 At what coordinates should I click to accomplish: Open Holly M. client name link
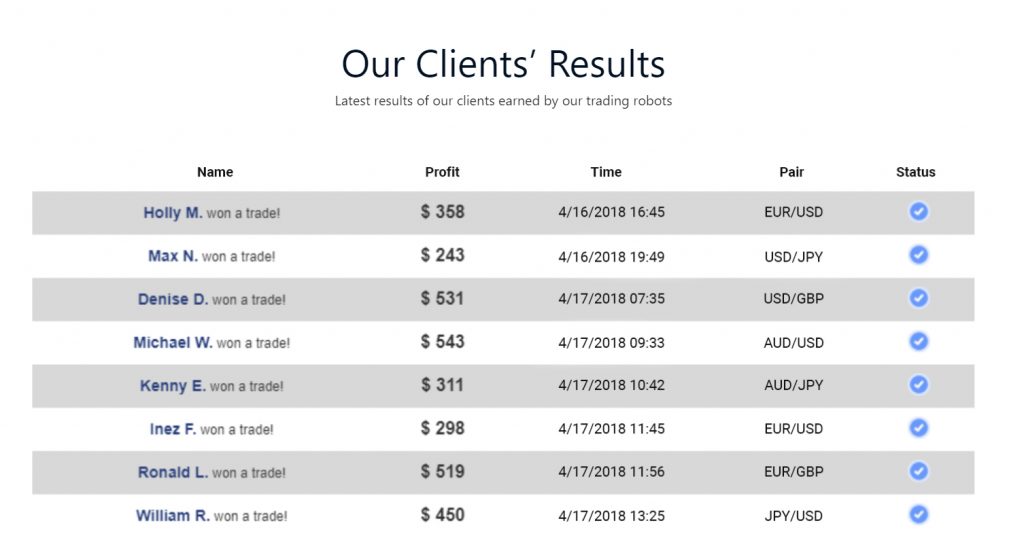(x=173, y=213)
